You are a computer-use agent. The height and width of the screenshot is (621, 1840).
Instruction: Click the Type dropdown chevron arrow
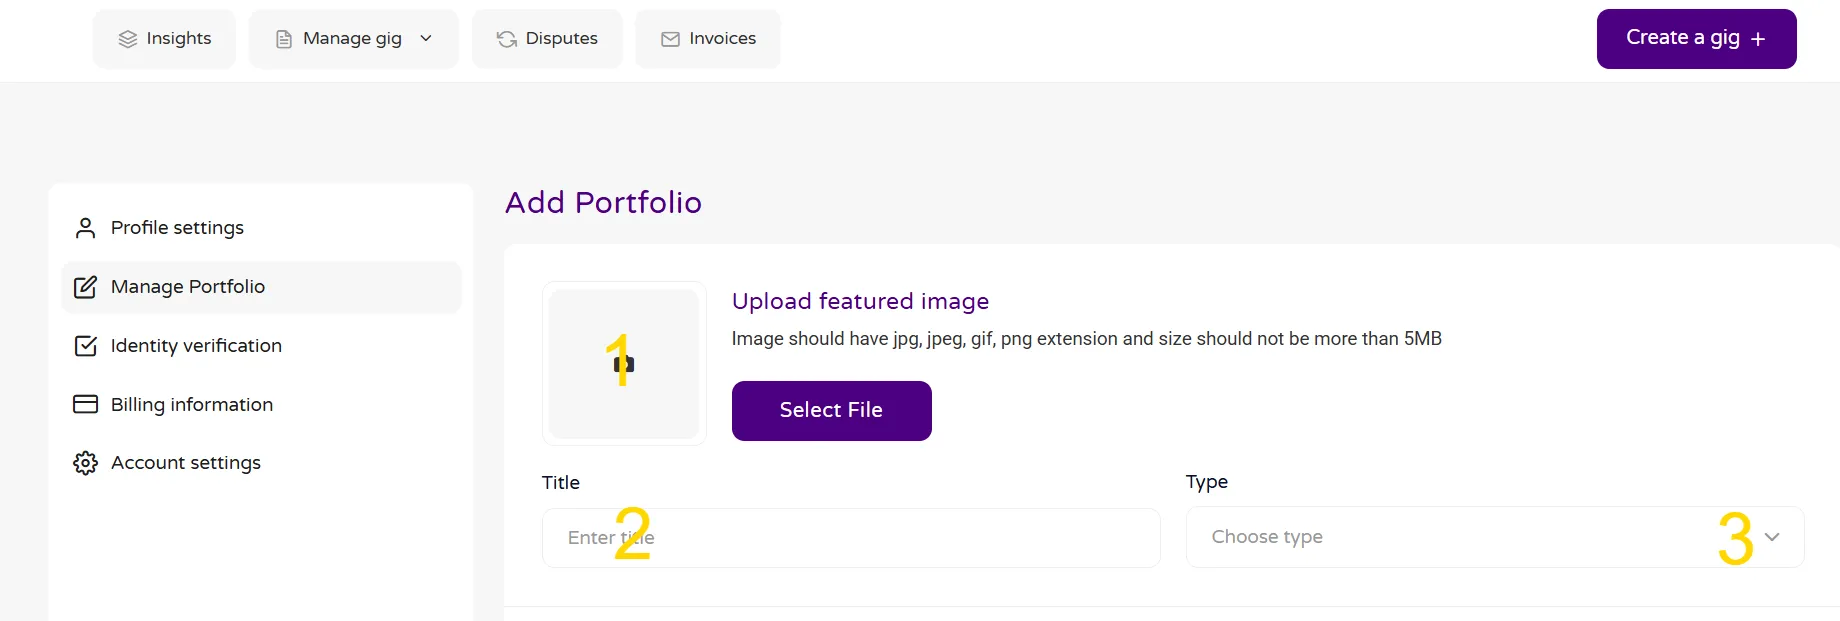point(1772,537)
